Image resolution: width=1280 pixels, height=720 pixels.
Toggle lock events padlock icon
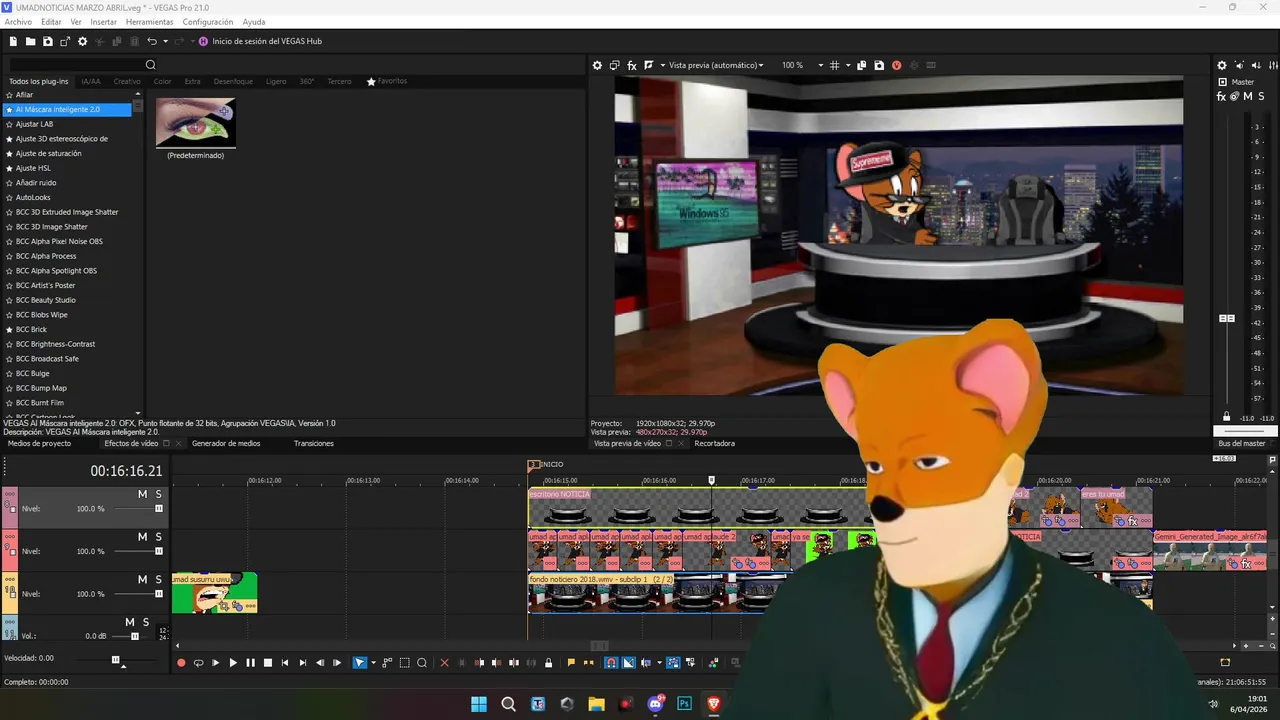click(x=548, y=662)
